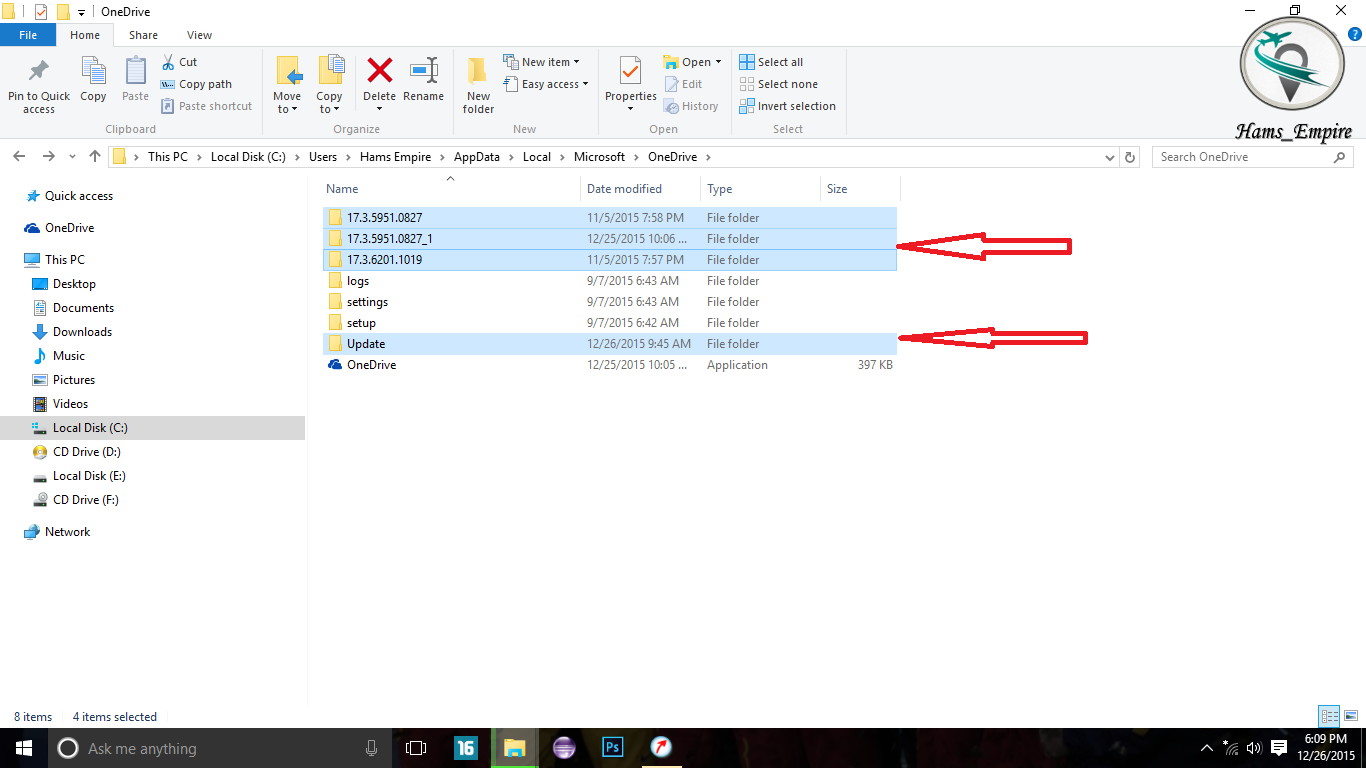Viewport: 1366px width, 768px height.
Task: Open Music in navigation pane
Action: pos(59,356)
